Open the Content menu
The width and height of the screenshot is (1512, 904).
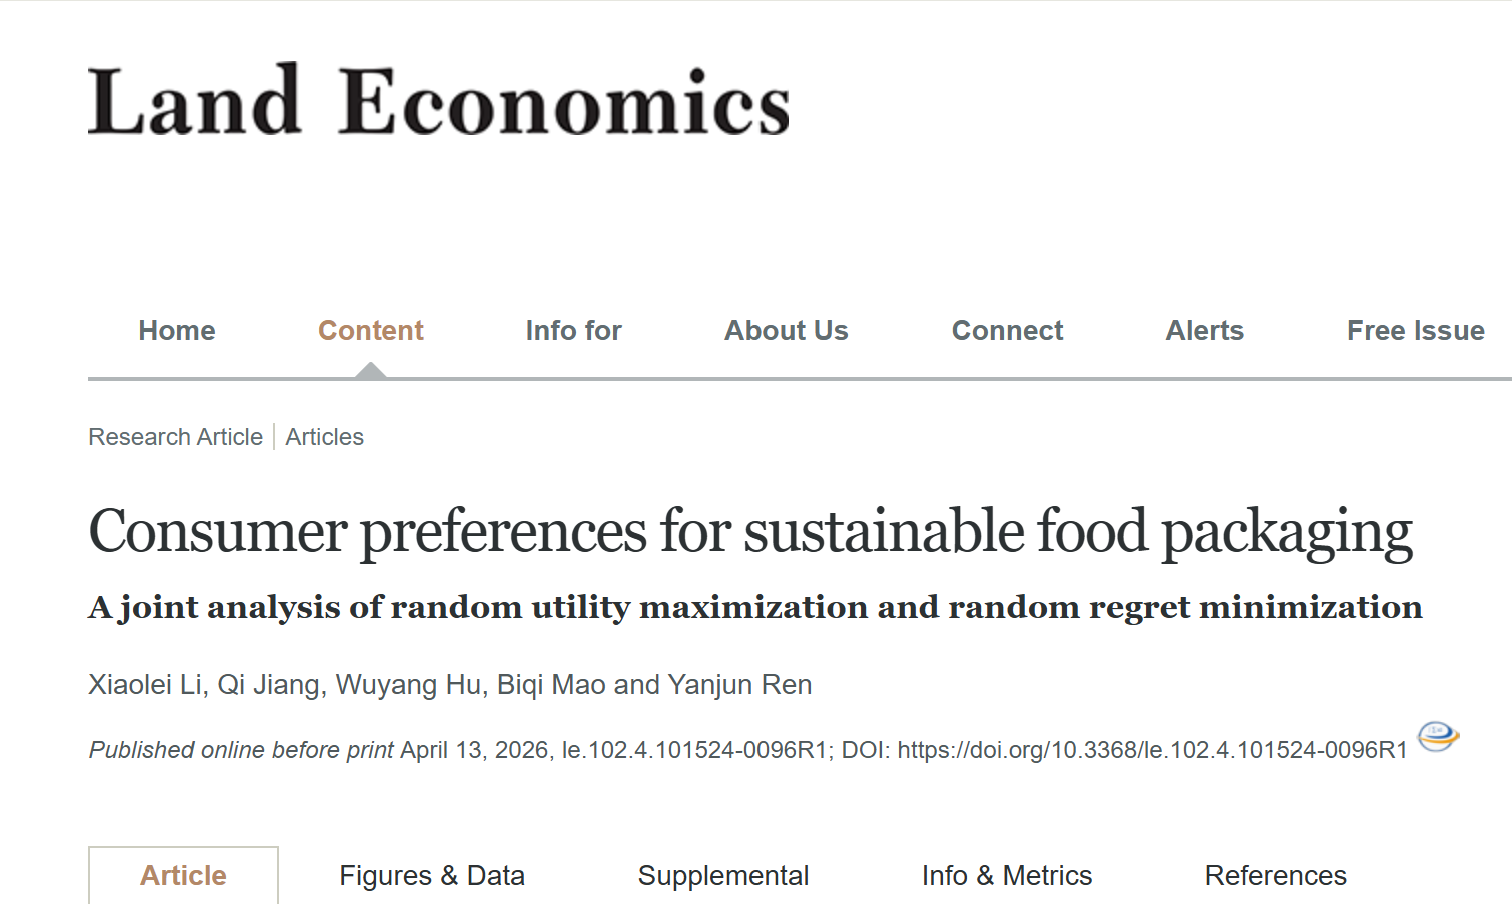(x=370, y=331)
